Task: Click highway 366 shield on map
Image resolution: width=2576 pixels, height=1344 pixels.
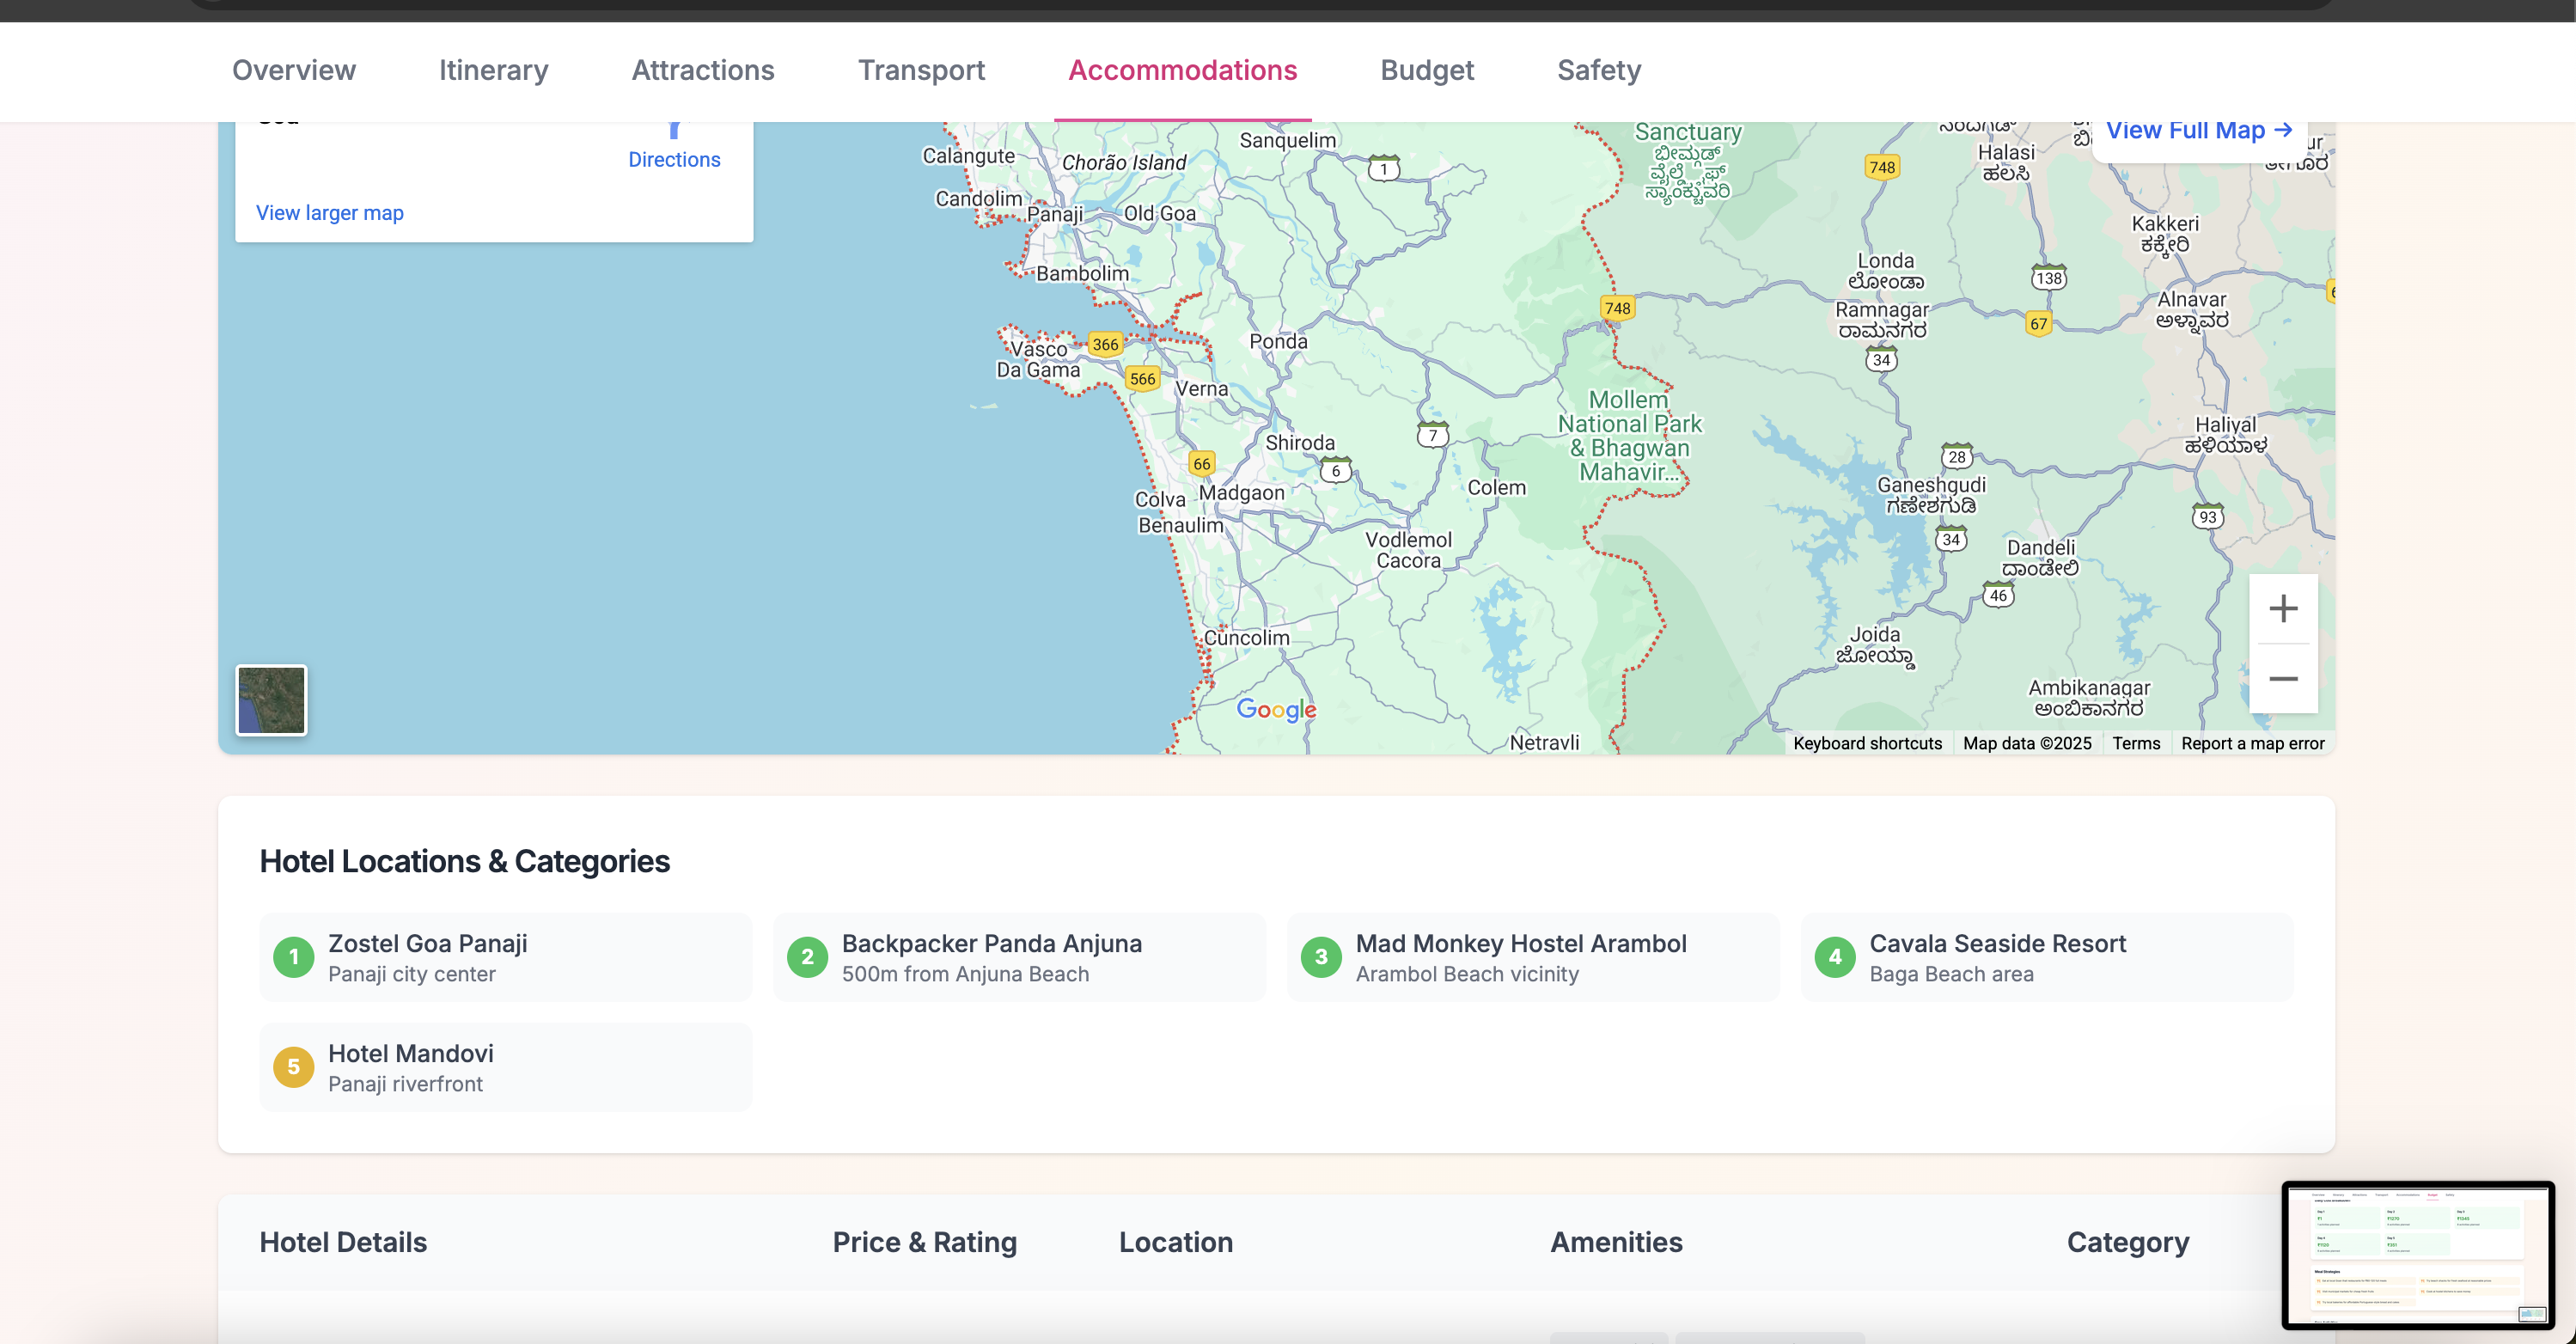Action: tap(1104, 344)
